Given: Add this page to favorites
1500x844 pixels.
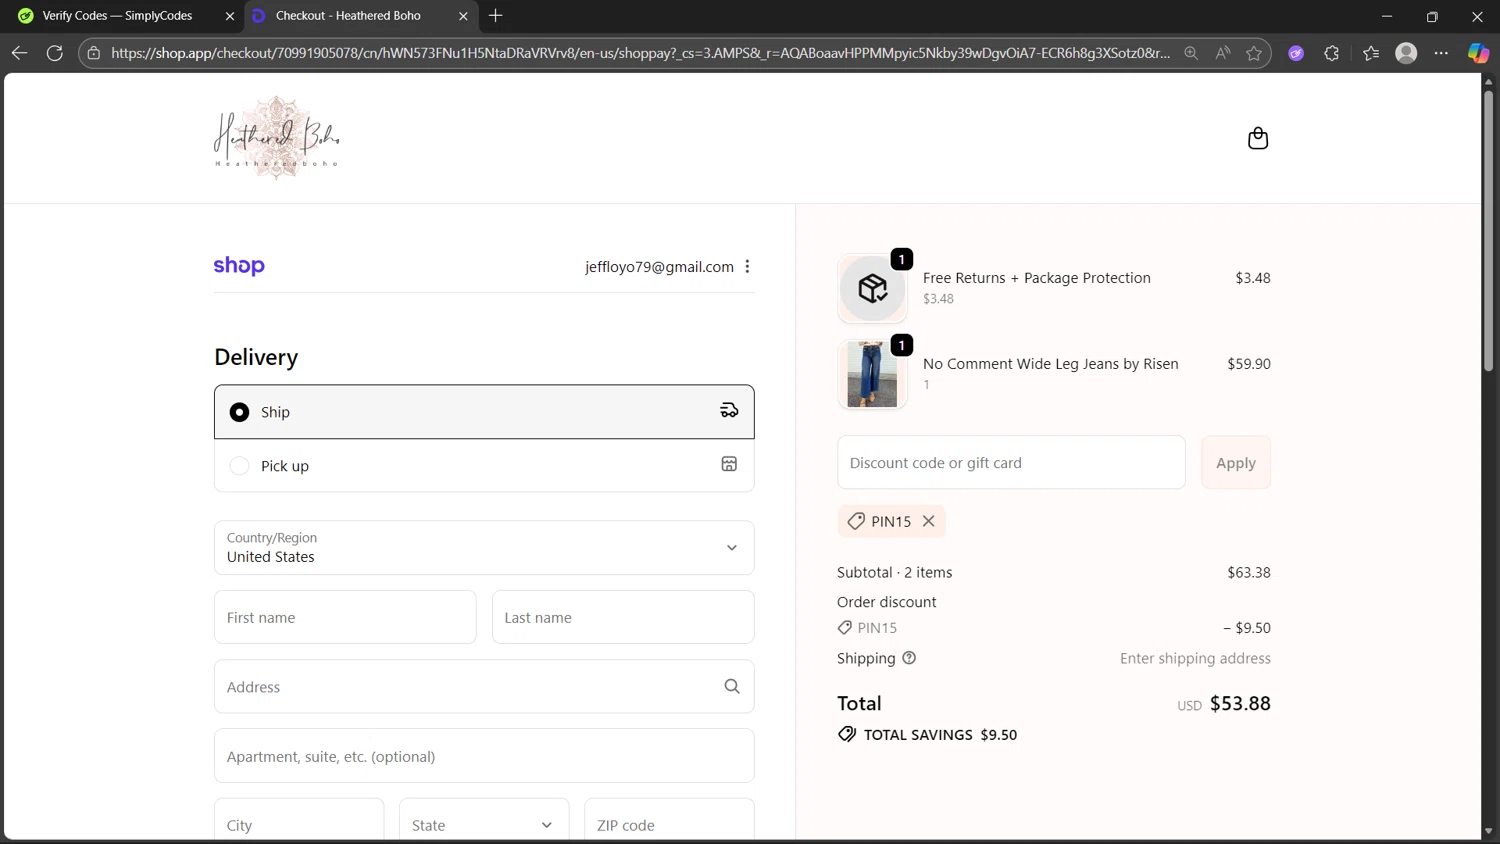Looking at the screenshot, I should click(1254, 53).
